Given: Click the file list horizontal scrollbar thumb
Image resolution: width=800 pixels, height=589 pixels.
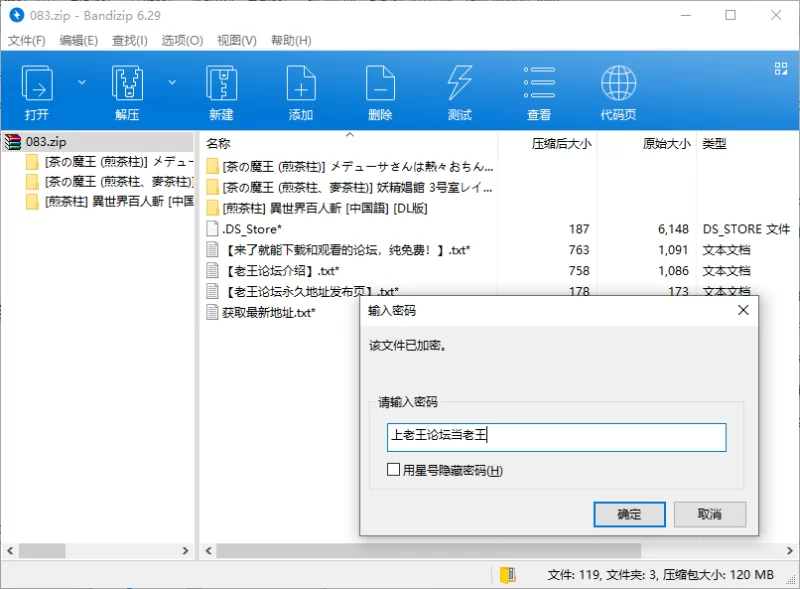Looking at the screenshot, I should point(429,551).
